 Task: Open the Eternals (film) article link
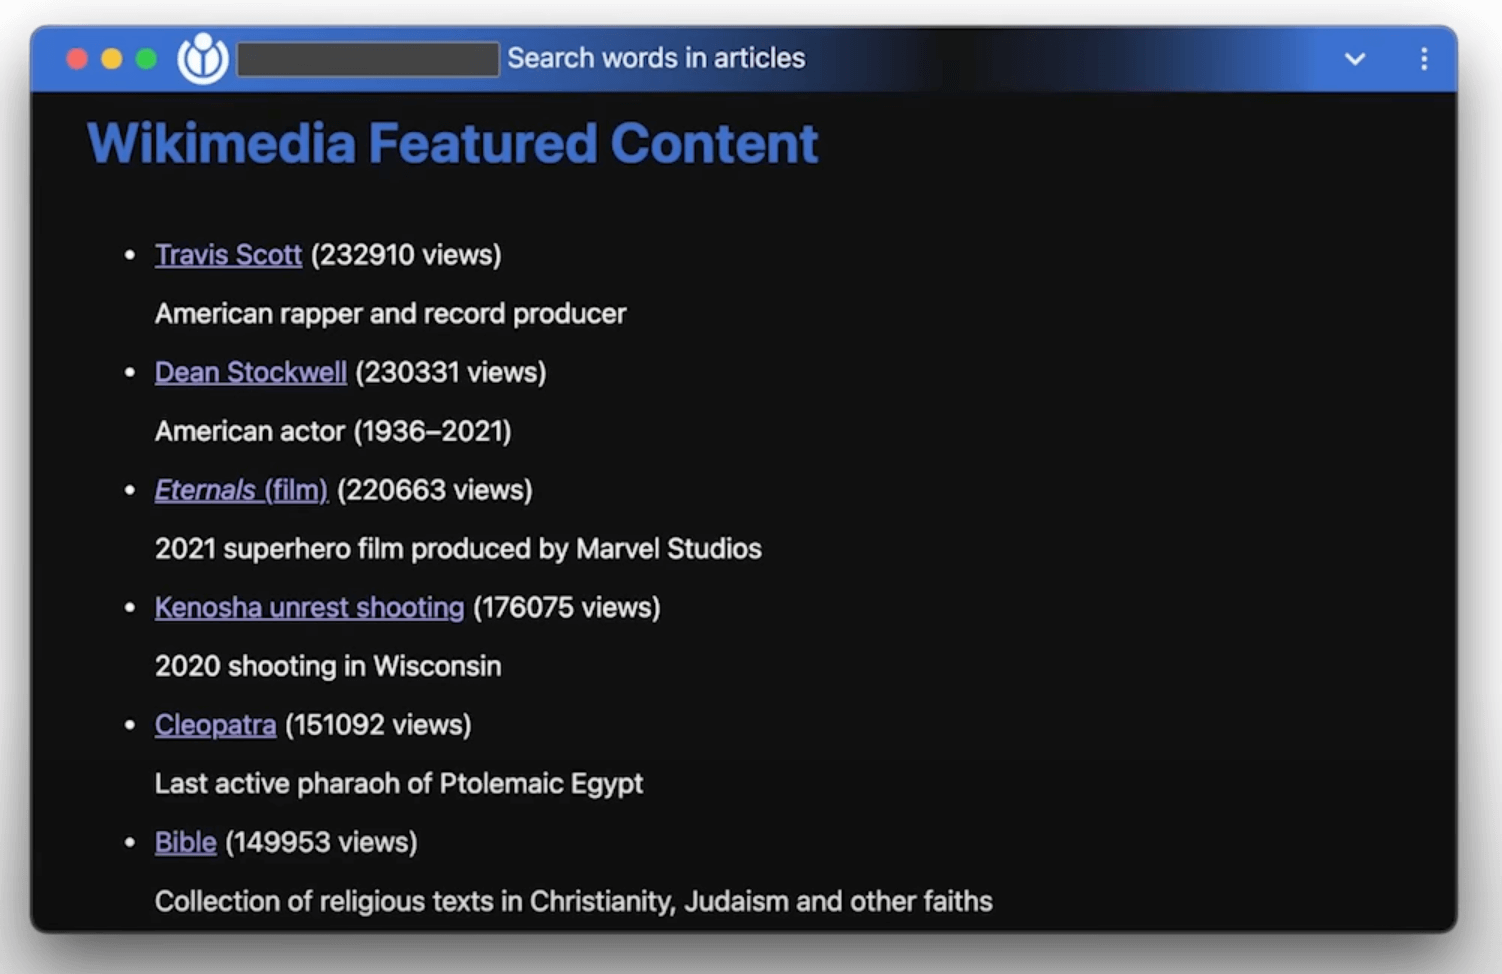[x=241, y=490]
